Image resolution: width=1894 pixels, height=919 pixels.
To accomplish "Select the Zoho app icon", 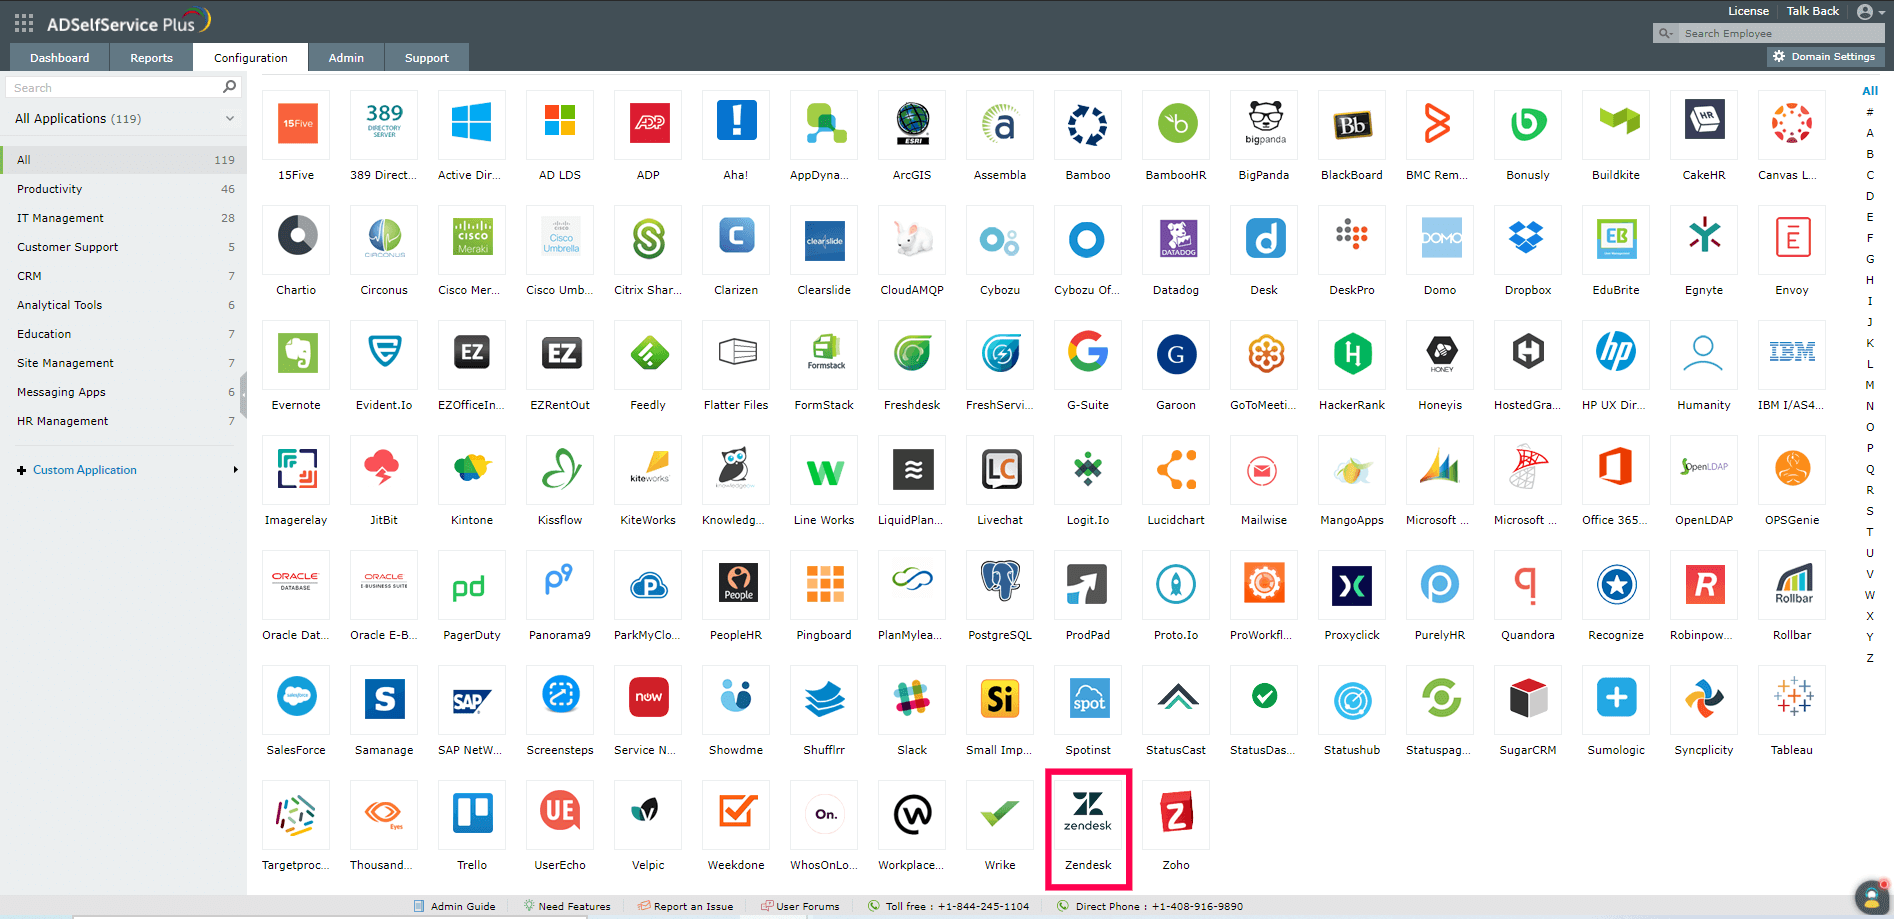I will pos(1176,815).
